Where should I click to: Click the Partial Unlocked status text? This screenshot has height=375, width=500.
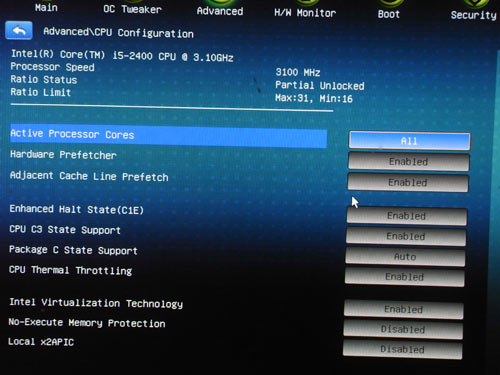point(320,85)
